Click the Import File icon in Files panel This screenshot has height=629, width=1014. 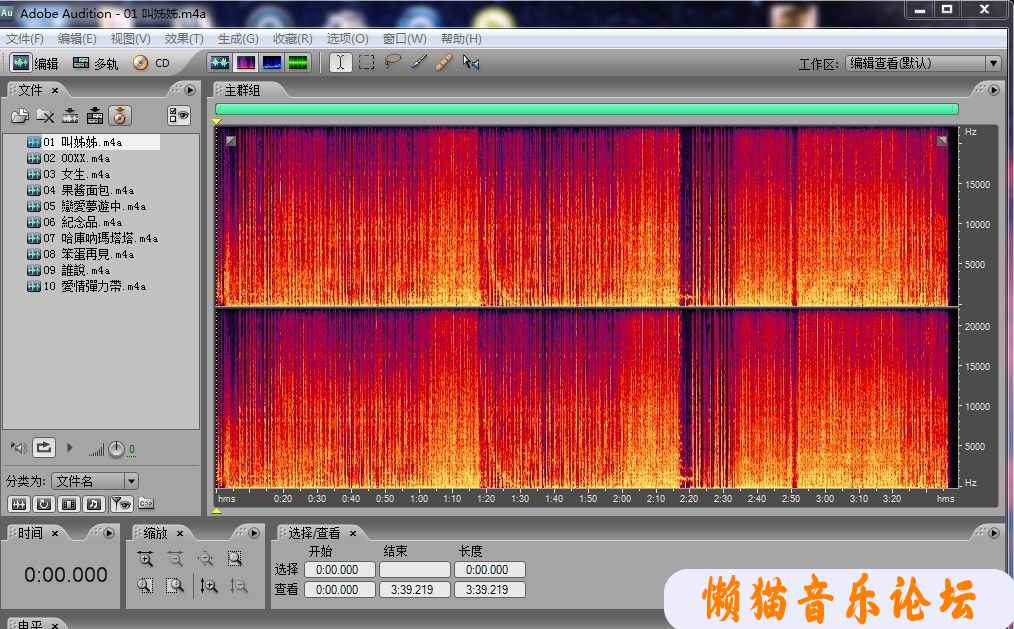(19, 116)
